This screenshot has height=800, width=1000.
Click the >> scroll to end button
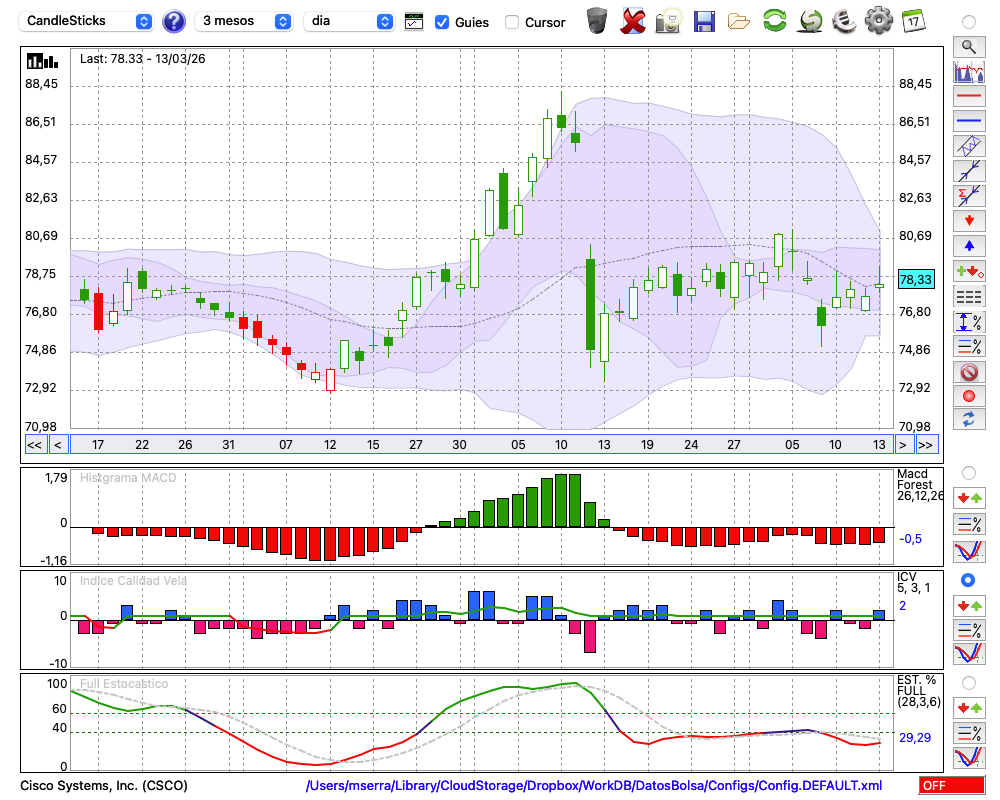pos(926,445)
